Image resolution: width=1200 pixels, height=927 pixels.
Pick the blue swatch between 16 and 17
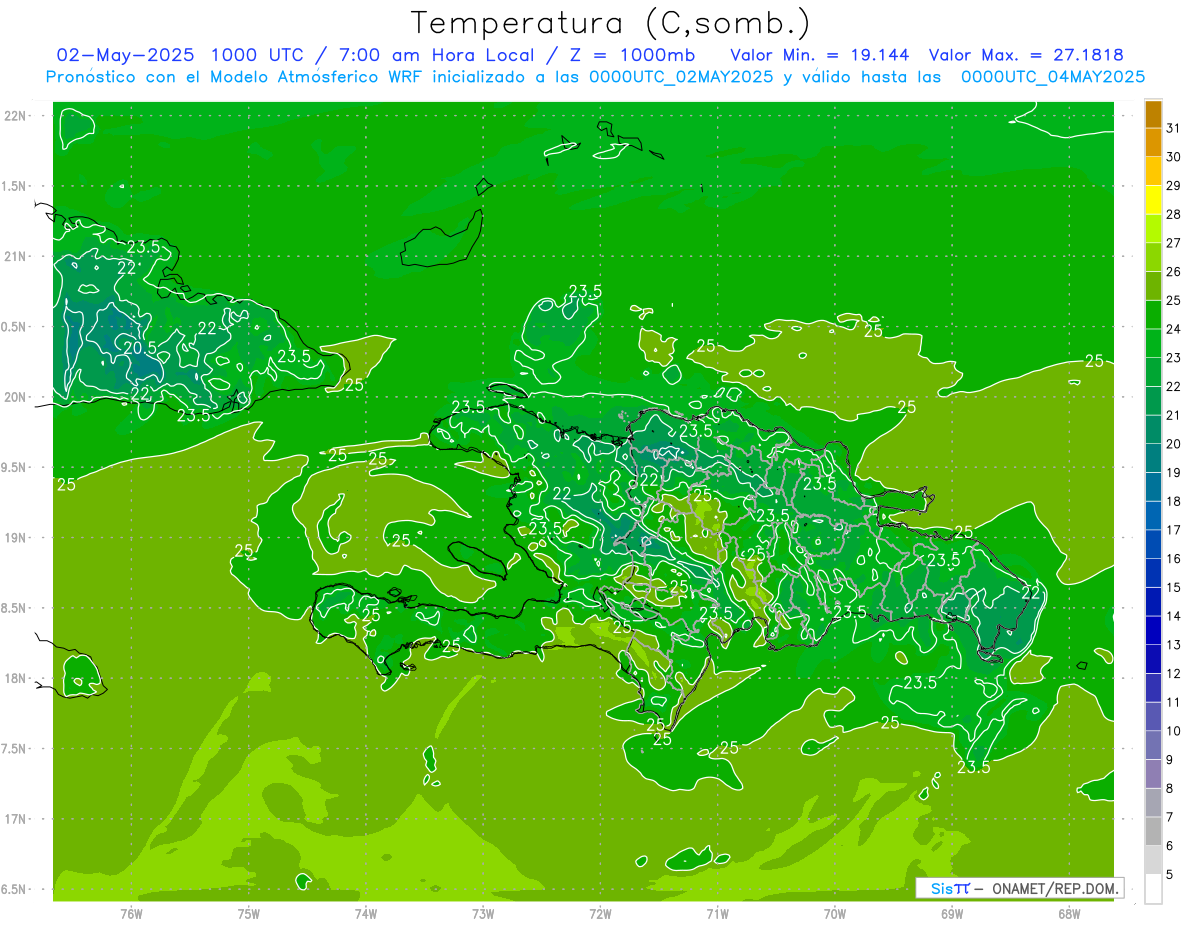point(1153,544)
